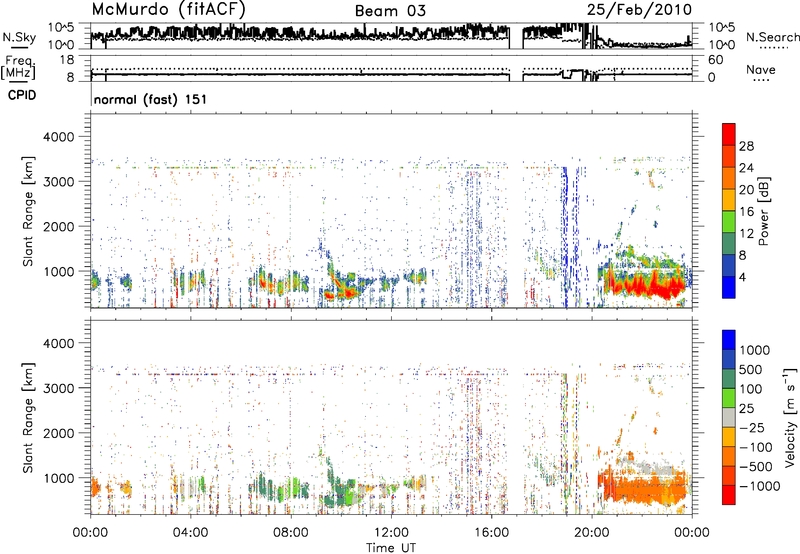Image resolution: width=800 pixels, height=554 pixels.
Task: Click the 16 label on Power color bar
Action: [x=746, y=212]
